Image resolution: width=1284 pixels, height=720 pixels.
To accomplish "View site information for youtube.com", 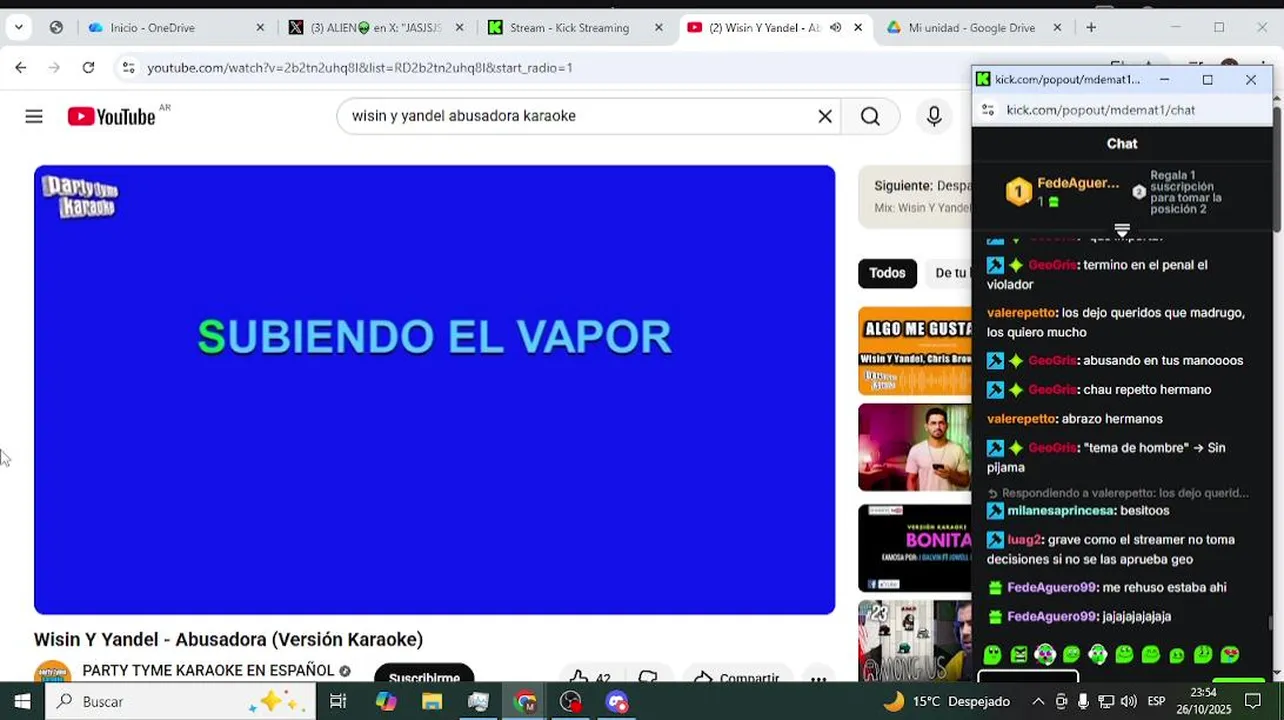I will (127, 68).
